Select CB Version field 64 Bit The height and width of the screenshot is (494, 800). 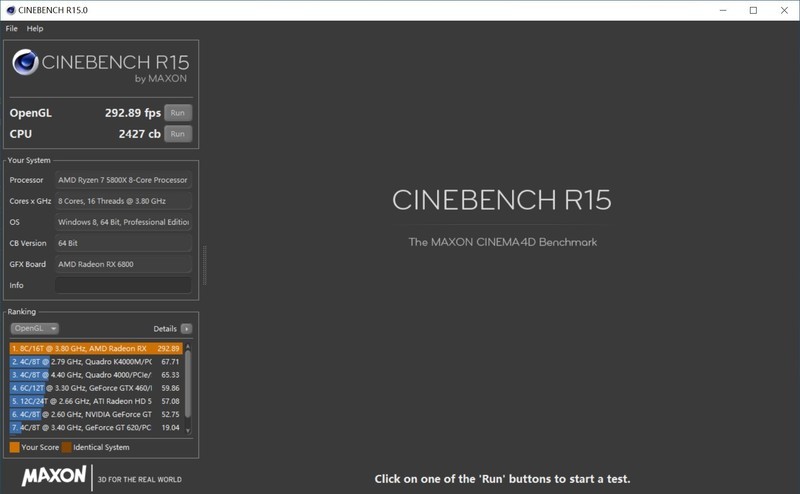pos(123,243)
